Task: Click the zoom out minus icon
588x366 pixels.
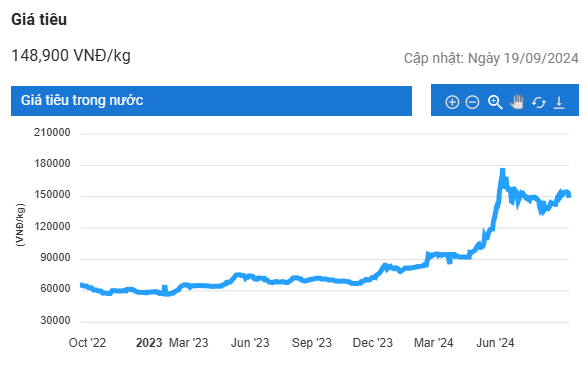Action: 472,102
